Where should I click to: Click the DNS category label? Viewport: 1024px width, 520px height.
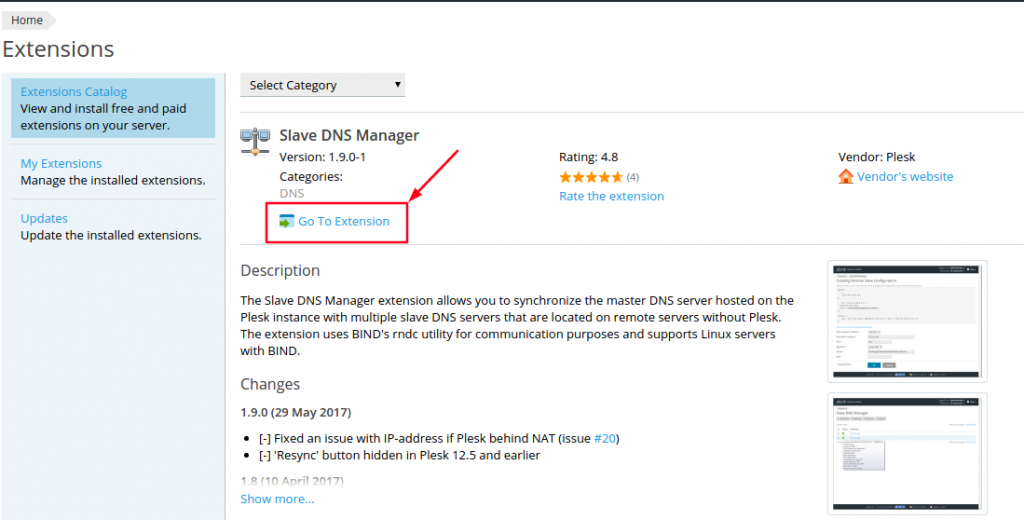coord(292,193)
